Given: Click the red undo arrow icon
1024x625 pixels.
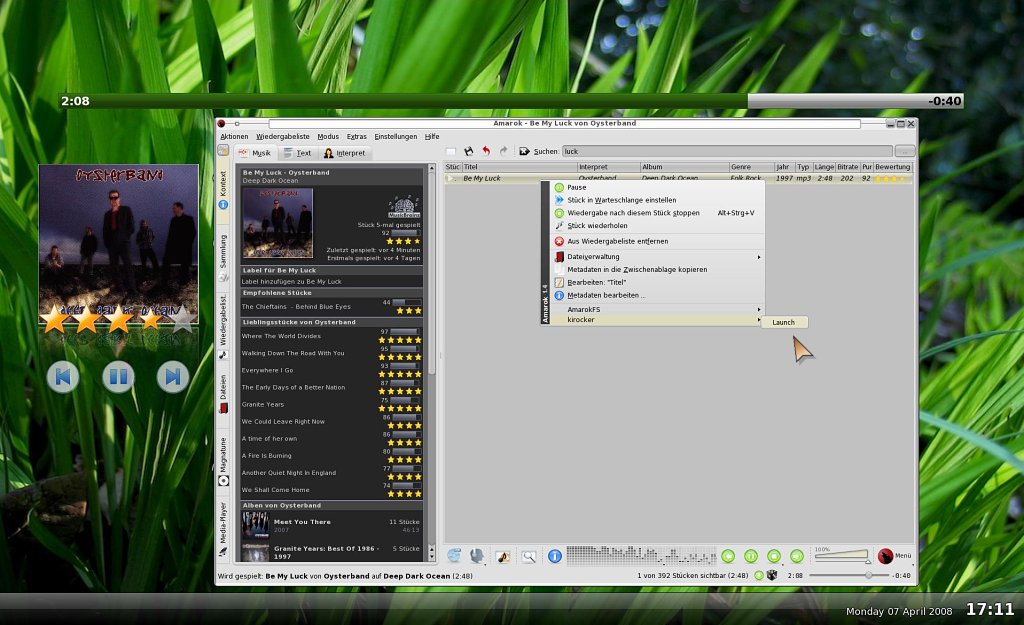Looking at the screenshot, I should coord(486,152).
